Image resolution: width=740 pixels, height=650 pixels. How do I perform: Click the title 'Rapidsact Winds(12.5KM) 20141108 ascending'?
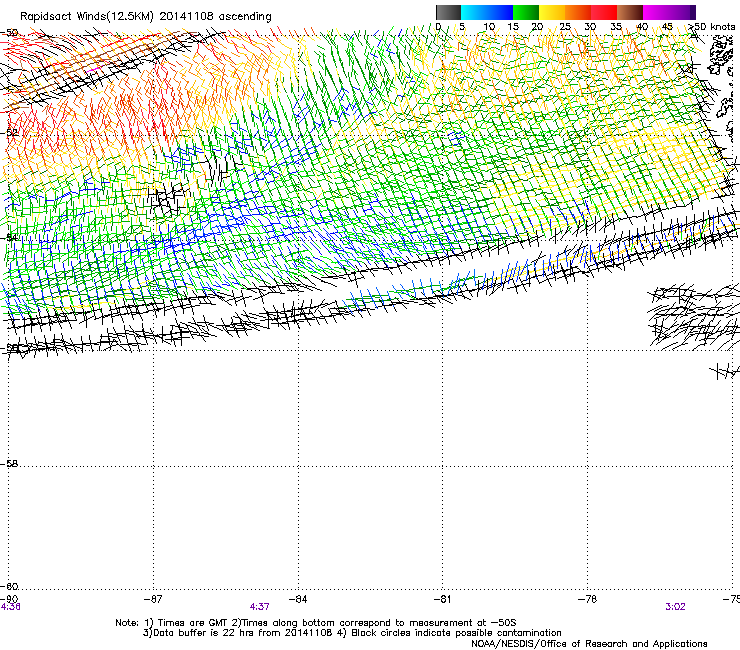[146, 16]
